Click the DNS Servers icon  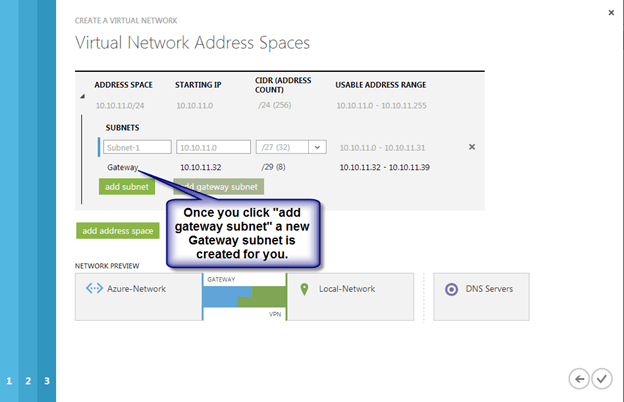point(453,289)
